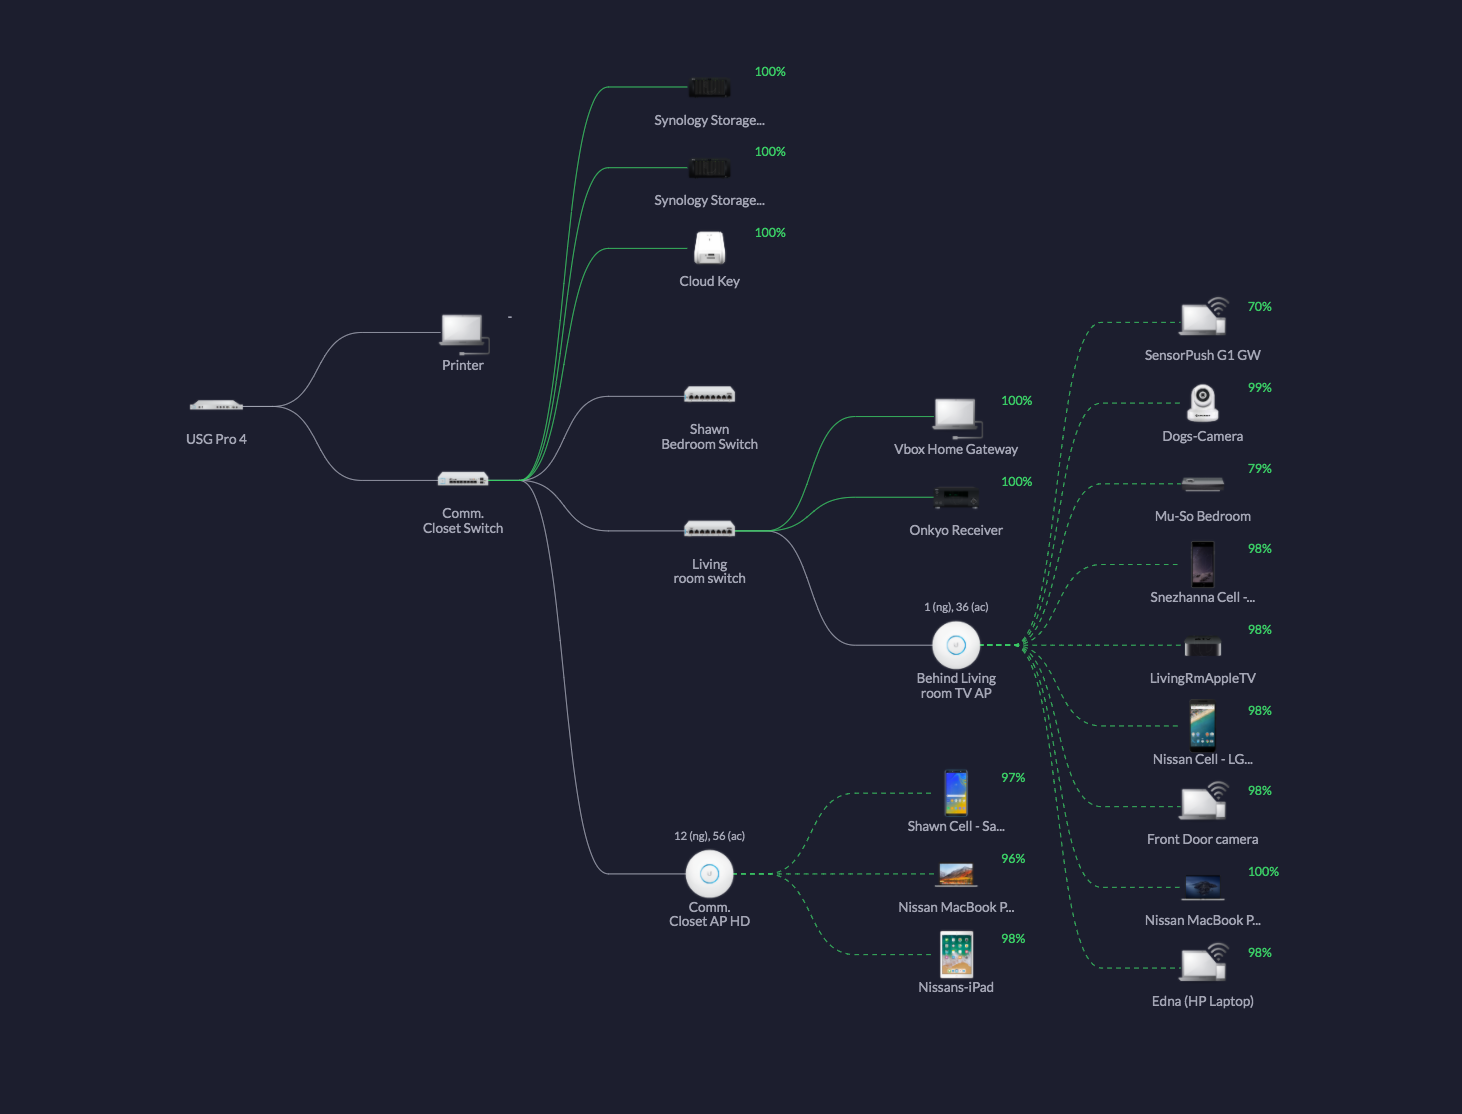The image size is (1462, 1114).
Task: Select the SensorPush G1 GW icon
Action: [x=1202, y=319]
